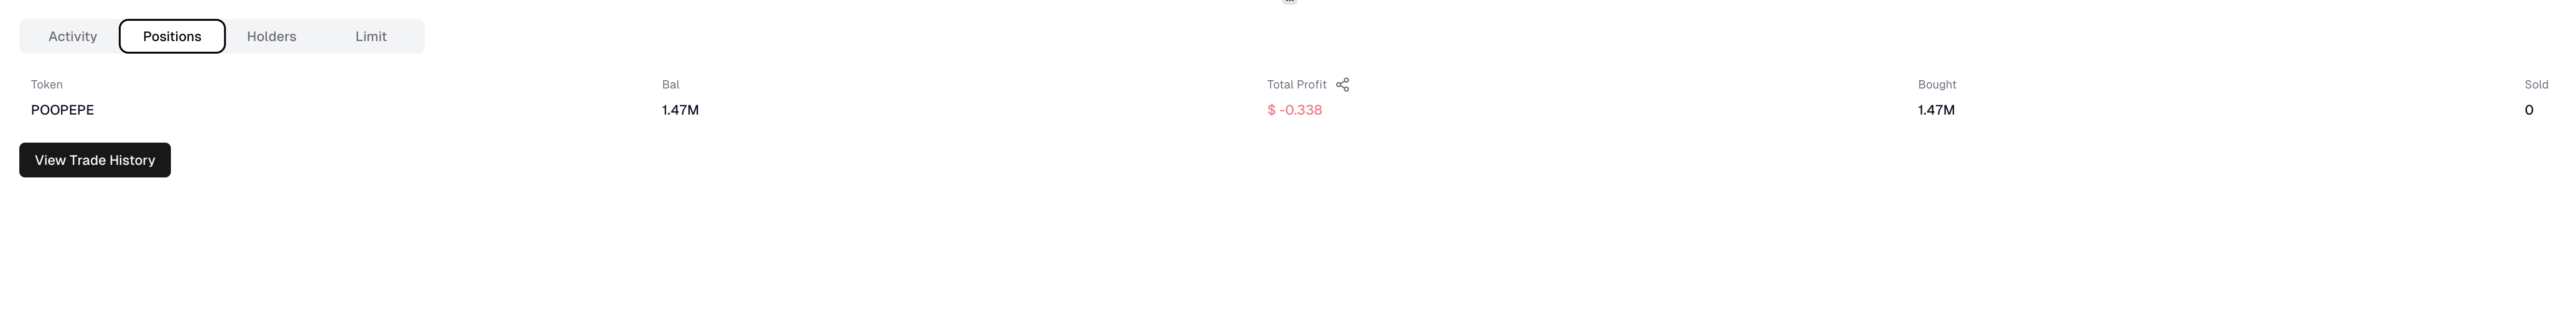Select the Limit tab
Screen dimensions: 2576x322
tap(371, 36)
